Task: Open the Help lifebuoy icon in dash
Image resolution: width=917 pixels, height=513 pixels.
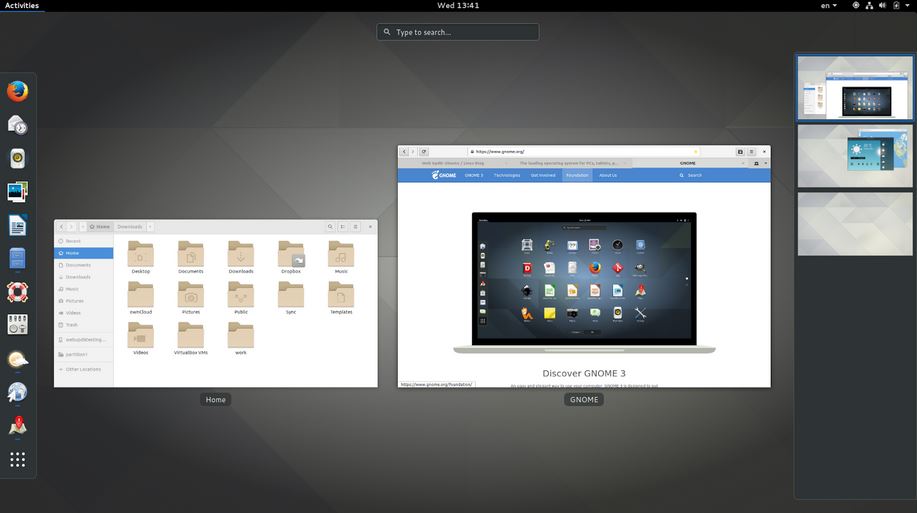Action: tap(18, 292)
